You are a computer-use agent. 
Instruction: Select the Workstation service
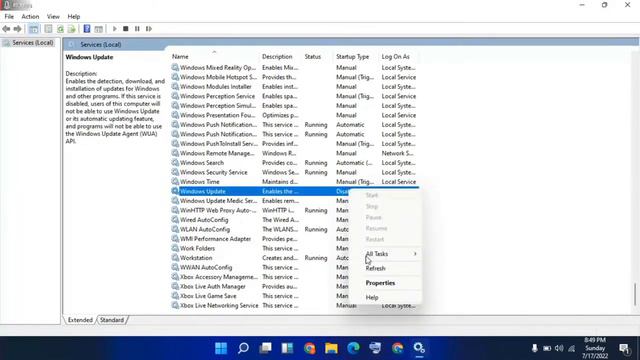tap(260, 258)
